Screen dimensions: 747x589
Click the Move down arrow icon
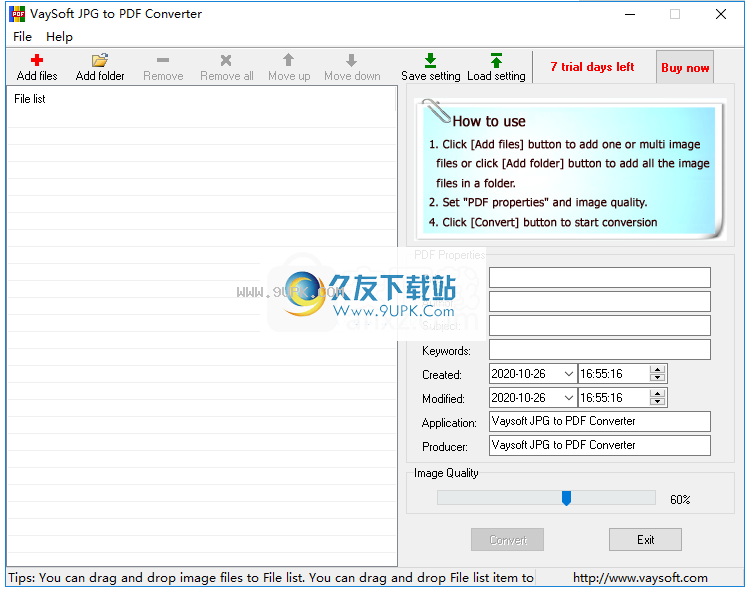(352, 60)
